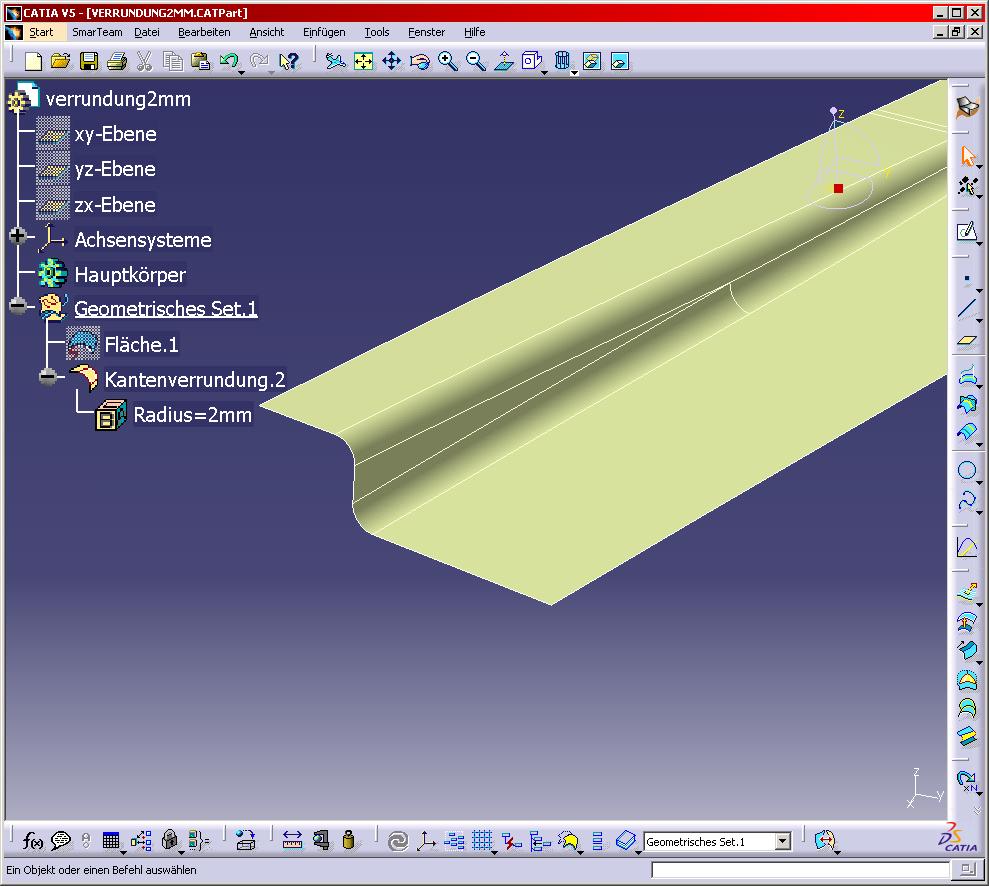Select the zx-Ebene plane
Viewport: 989px width, 886px height.
115,205
